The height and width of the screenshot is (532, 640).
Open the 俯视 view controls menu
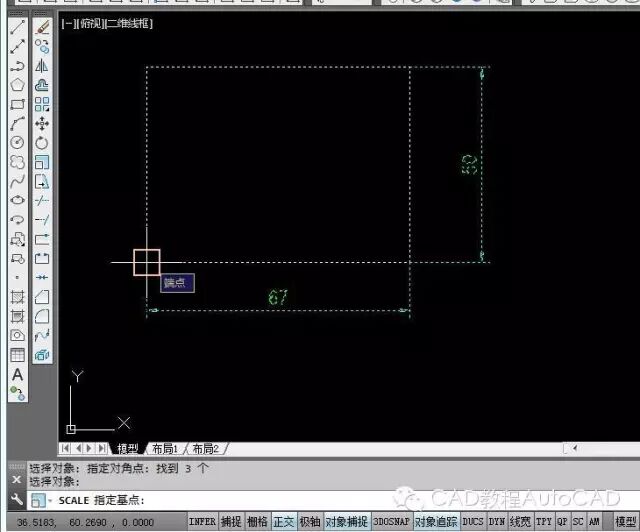coord(90,23)
